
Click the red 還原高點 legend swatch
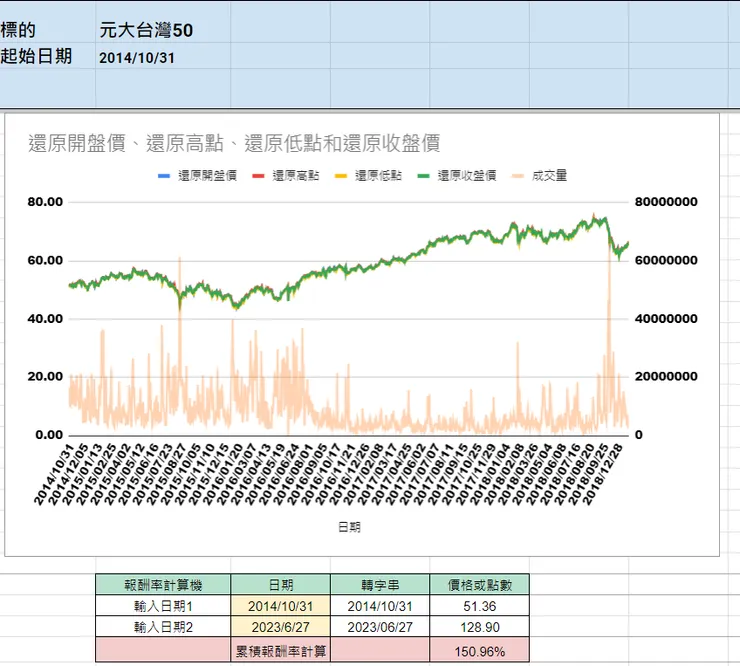(258, 176)
